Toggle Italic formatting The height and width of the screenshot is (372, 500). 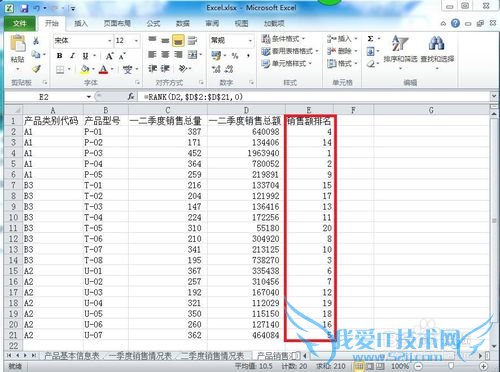(x=72, y=56)
